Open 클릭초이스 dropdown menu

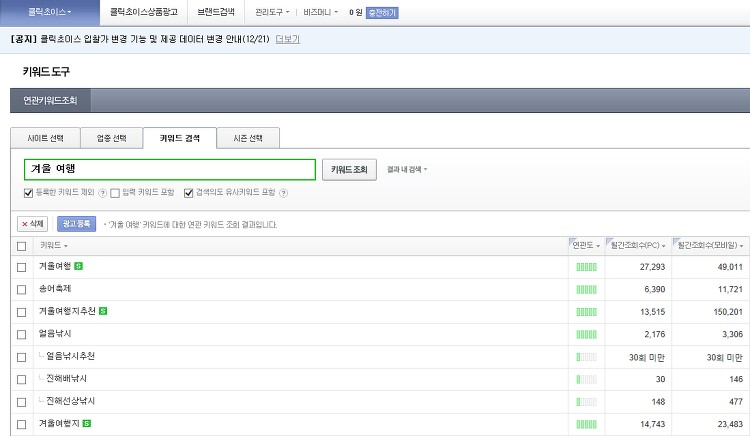tap(50, 12)
